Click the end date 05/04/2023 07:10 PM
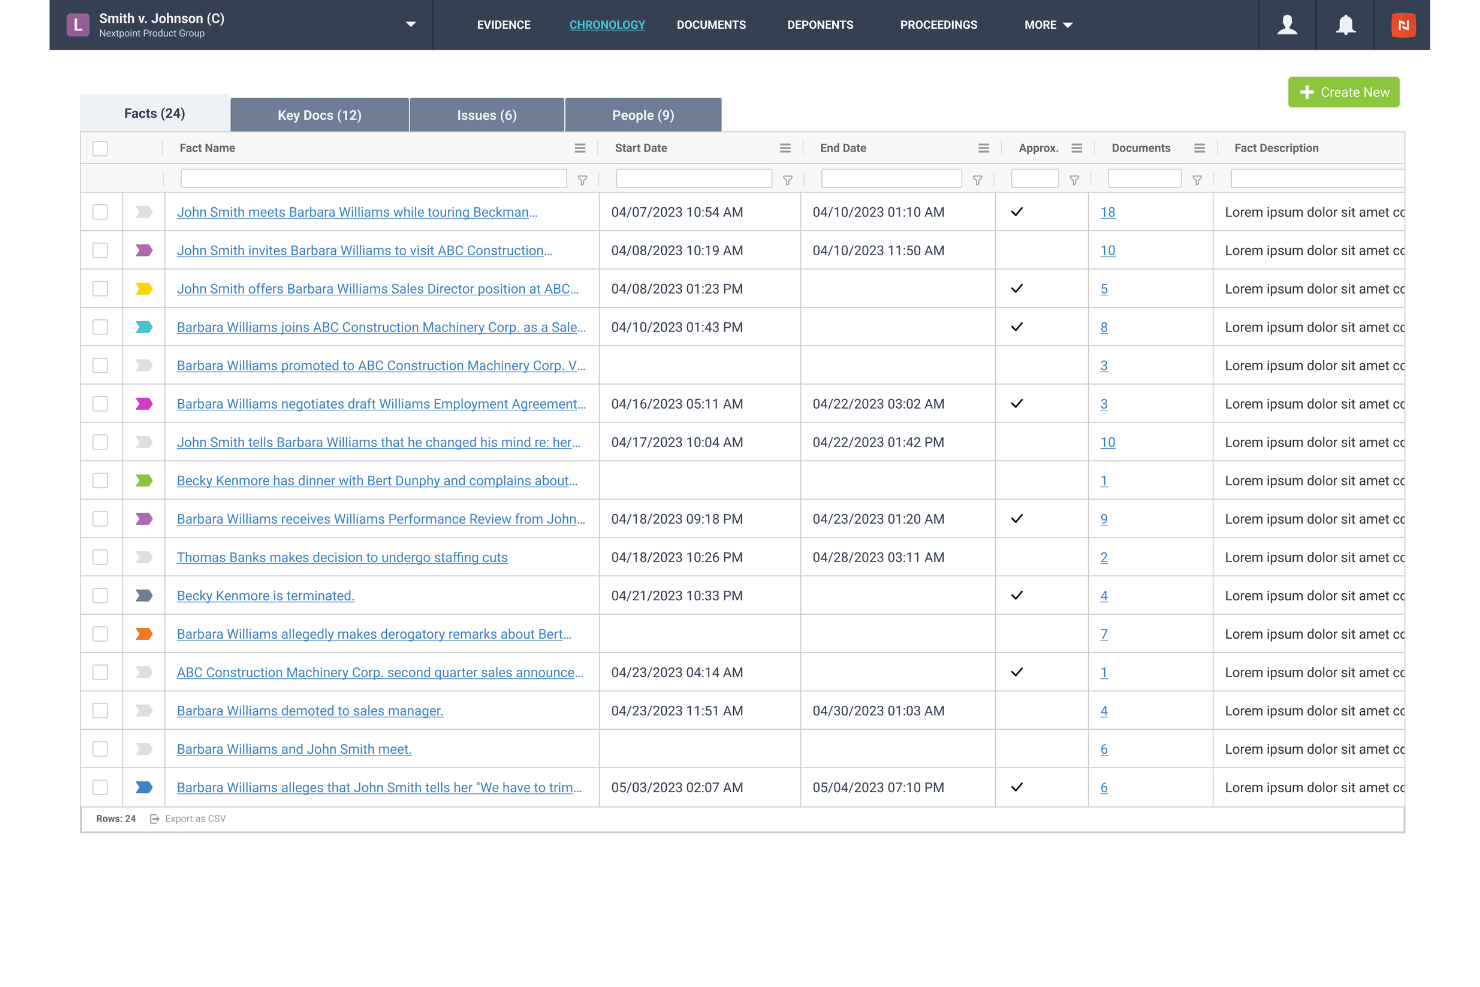 click(x=878, y=788)
